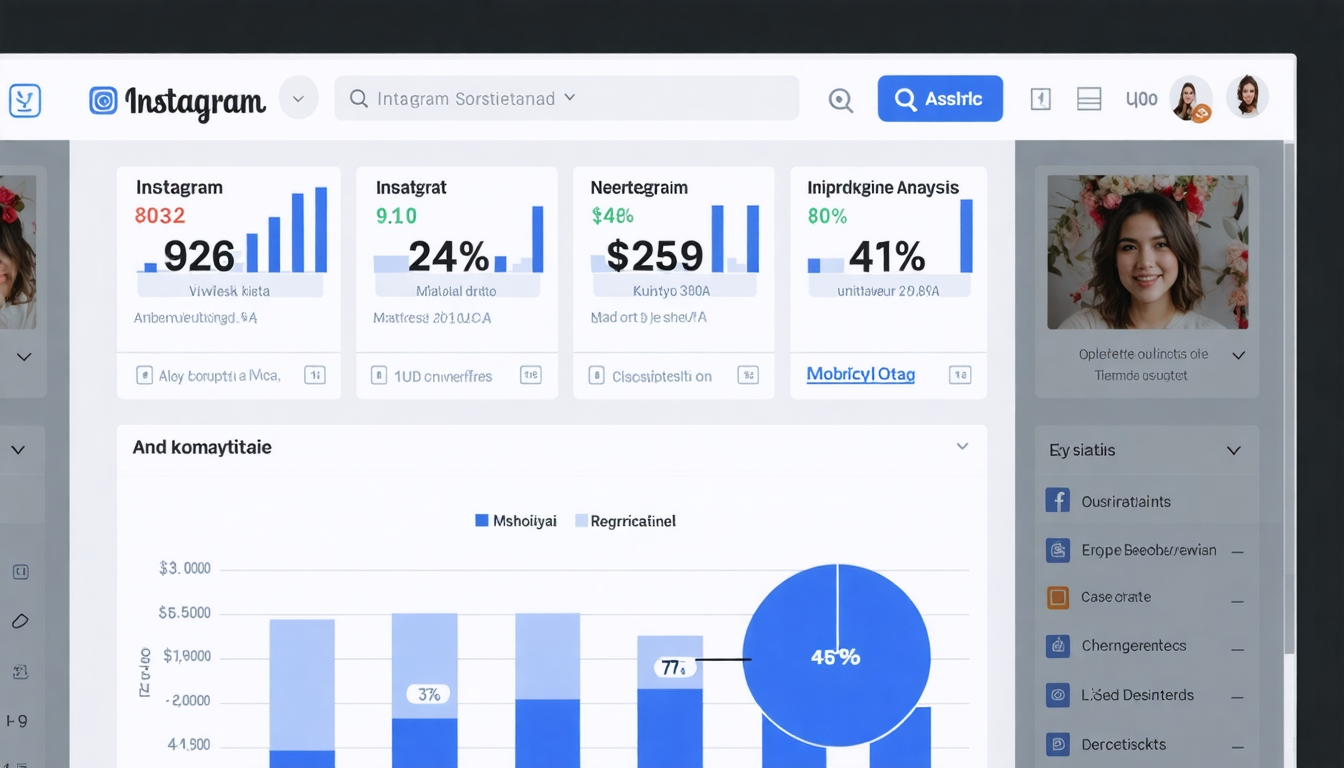Open the woman with flower crown photo
This screenshot has height=768, width=1344.
[1147, 252]
